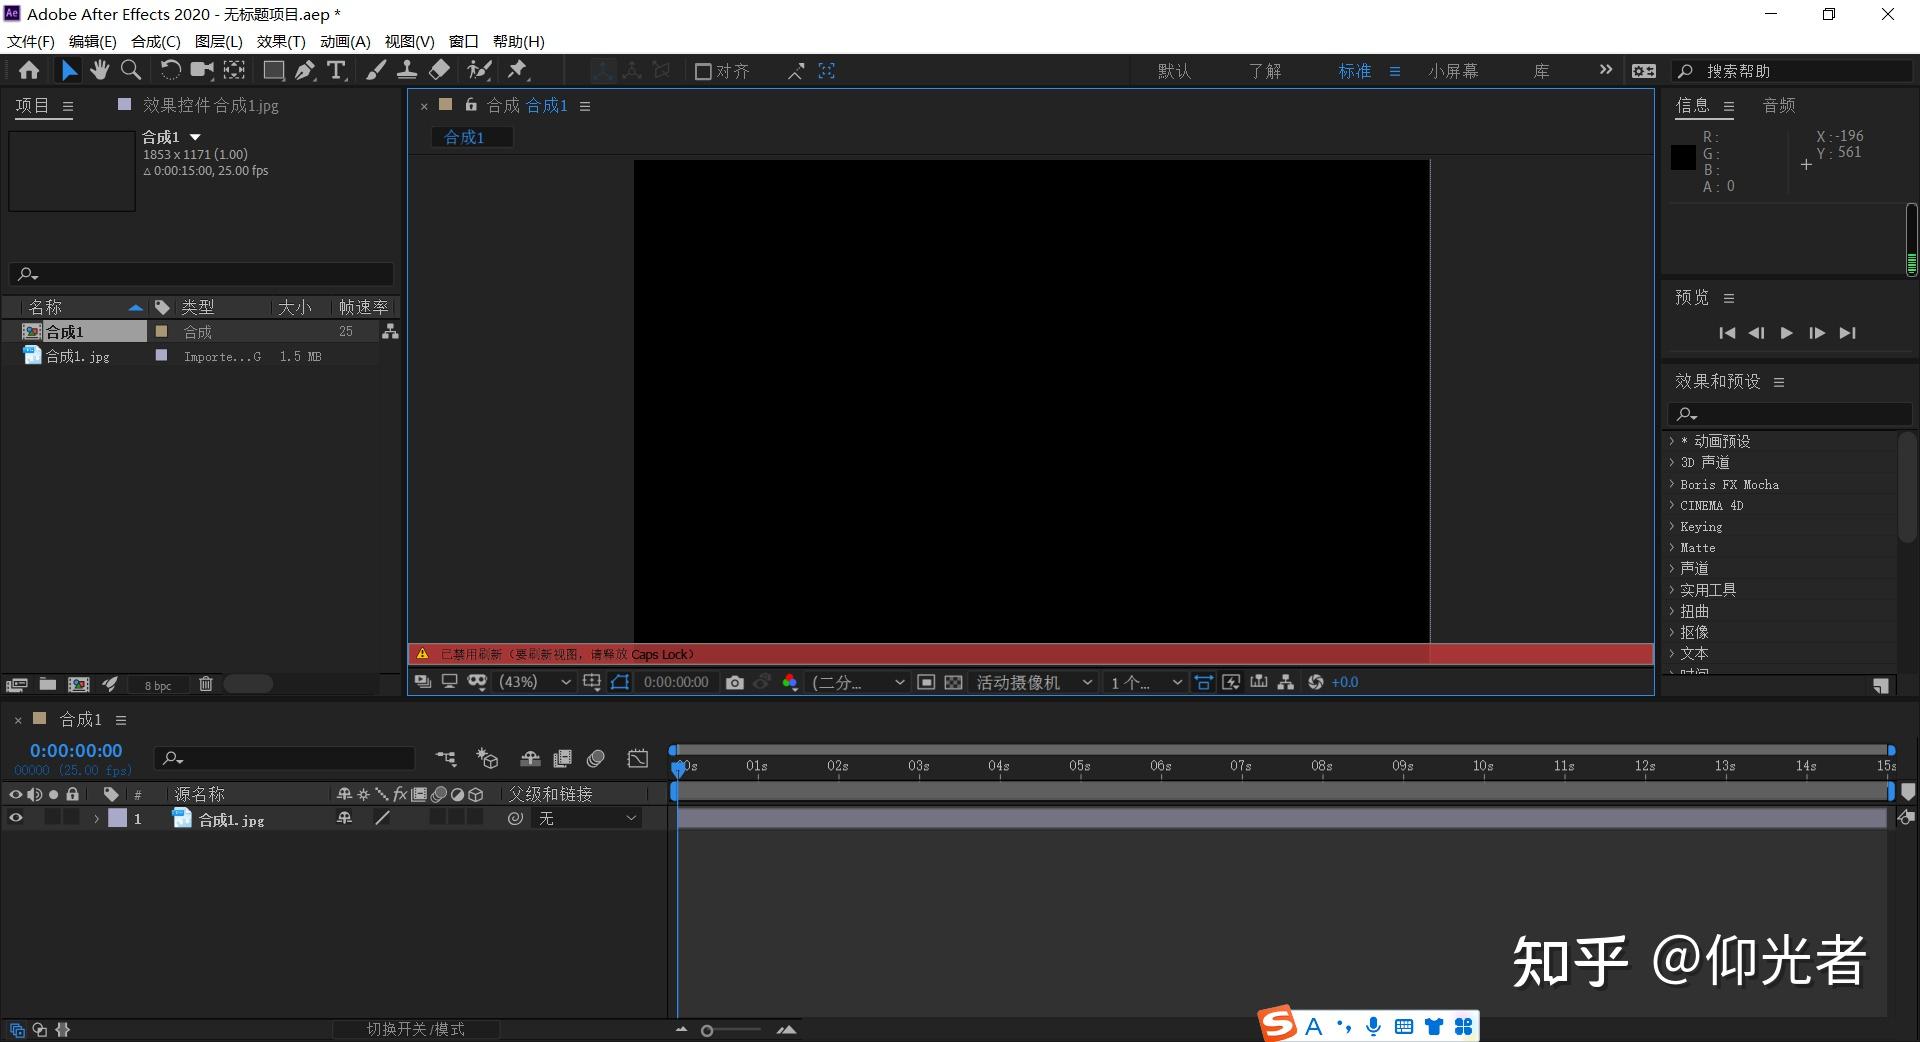Create new folder in Project panel
The image size is (1920, 1042).
tap(47, 684)
